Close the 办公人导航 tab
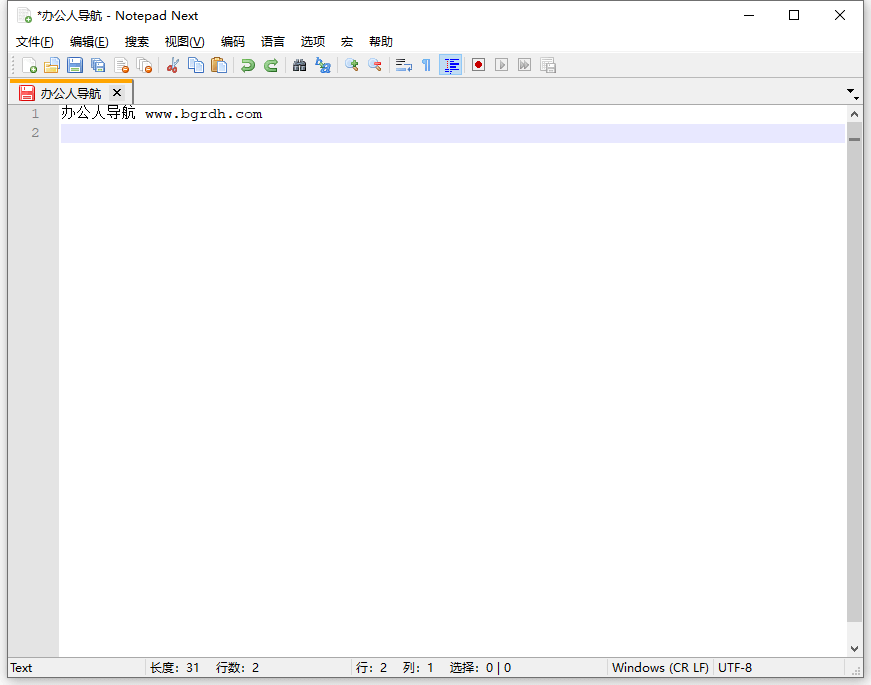Viewport: 871px width, 685px height. pyautogui.click(x=117, y=93)
